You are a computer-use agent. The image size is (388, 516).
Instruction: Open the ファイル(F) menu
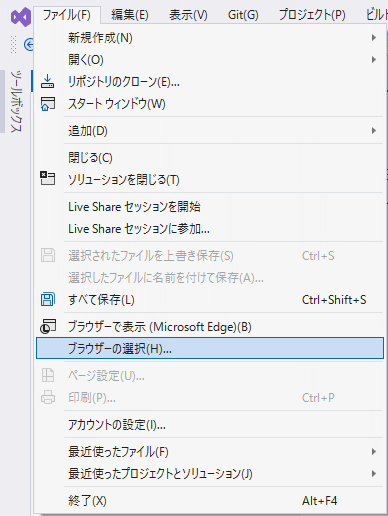(67, 15)
